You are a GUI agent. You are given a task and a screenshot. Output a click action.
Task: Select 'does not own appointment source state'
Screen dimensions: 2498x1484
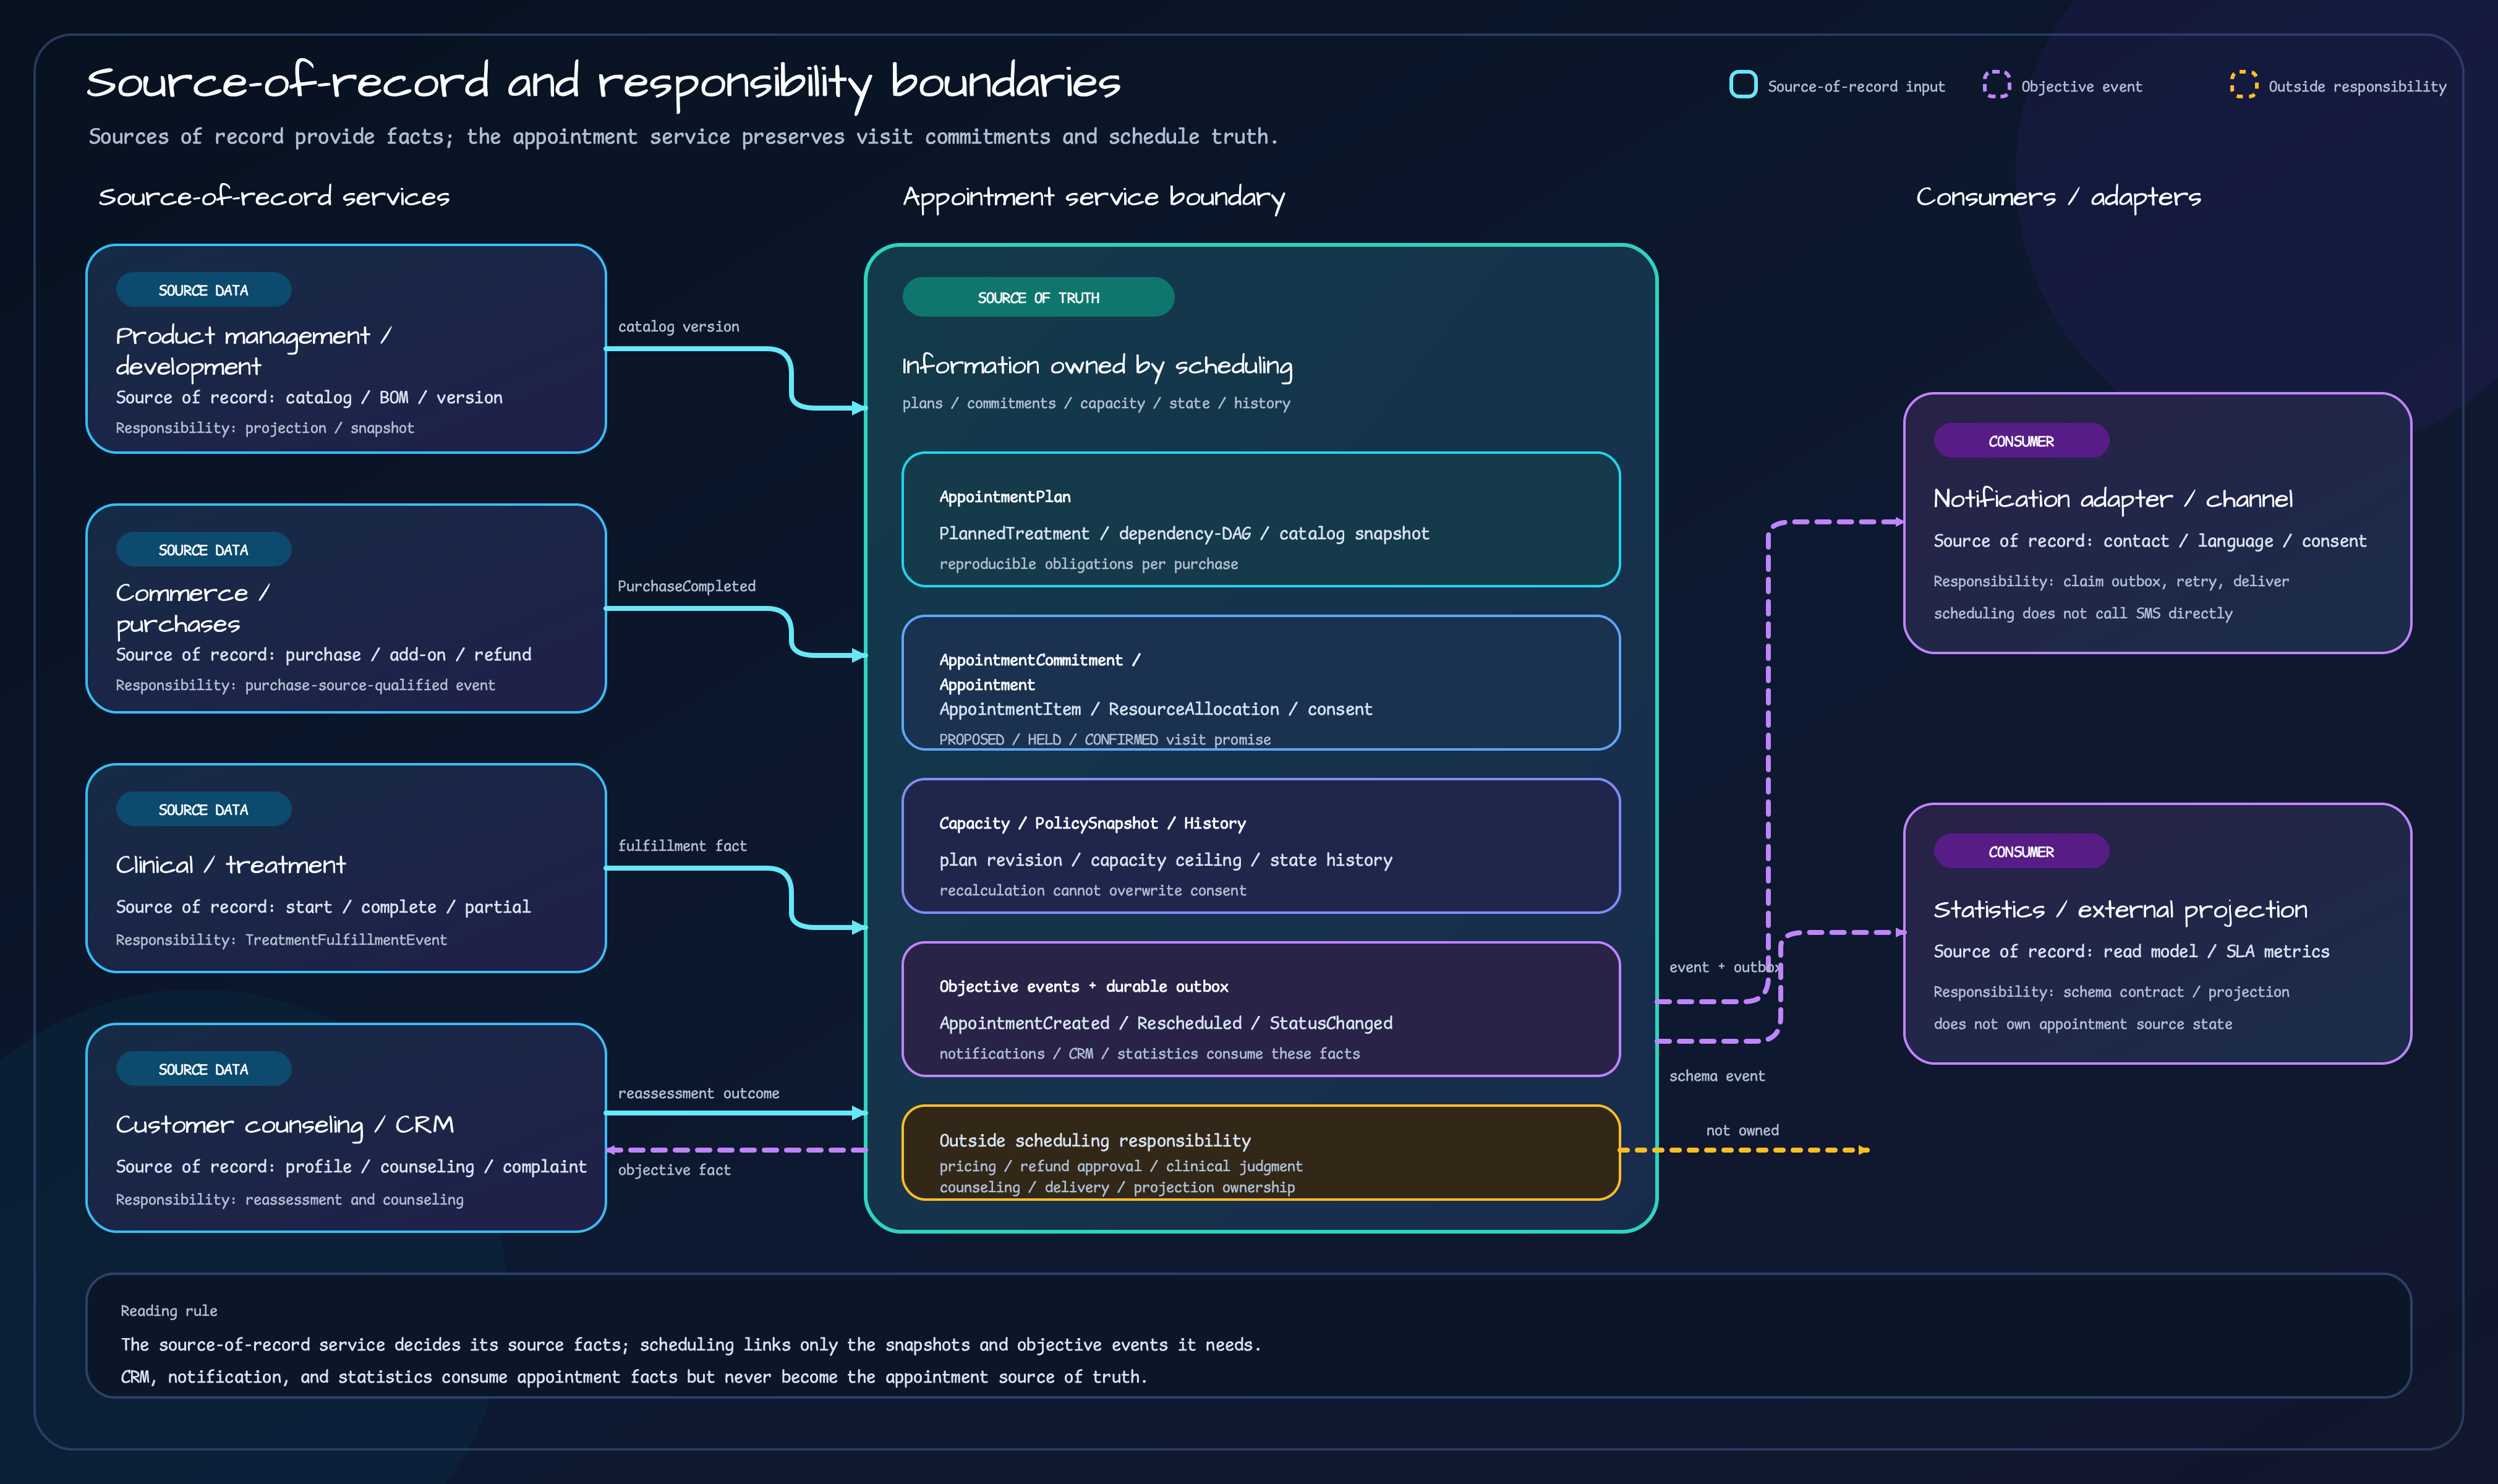coord(2082,1024)
